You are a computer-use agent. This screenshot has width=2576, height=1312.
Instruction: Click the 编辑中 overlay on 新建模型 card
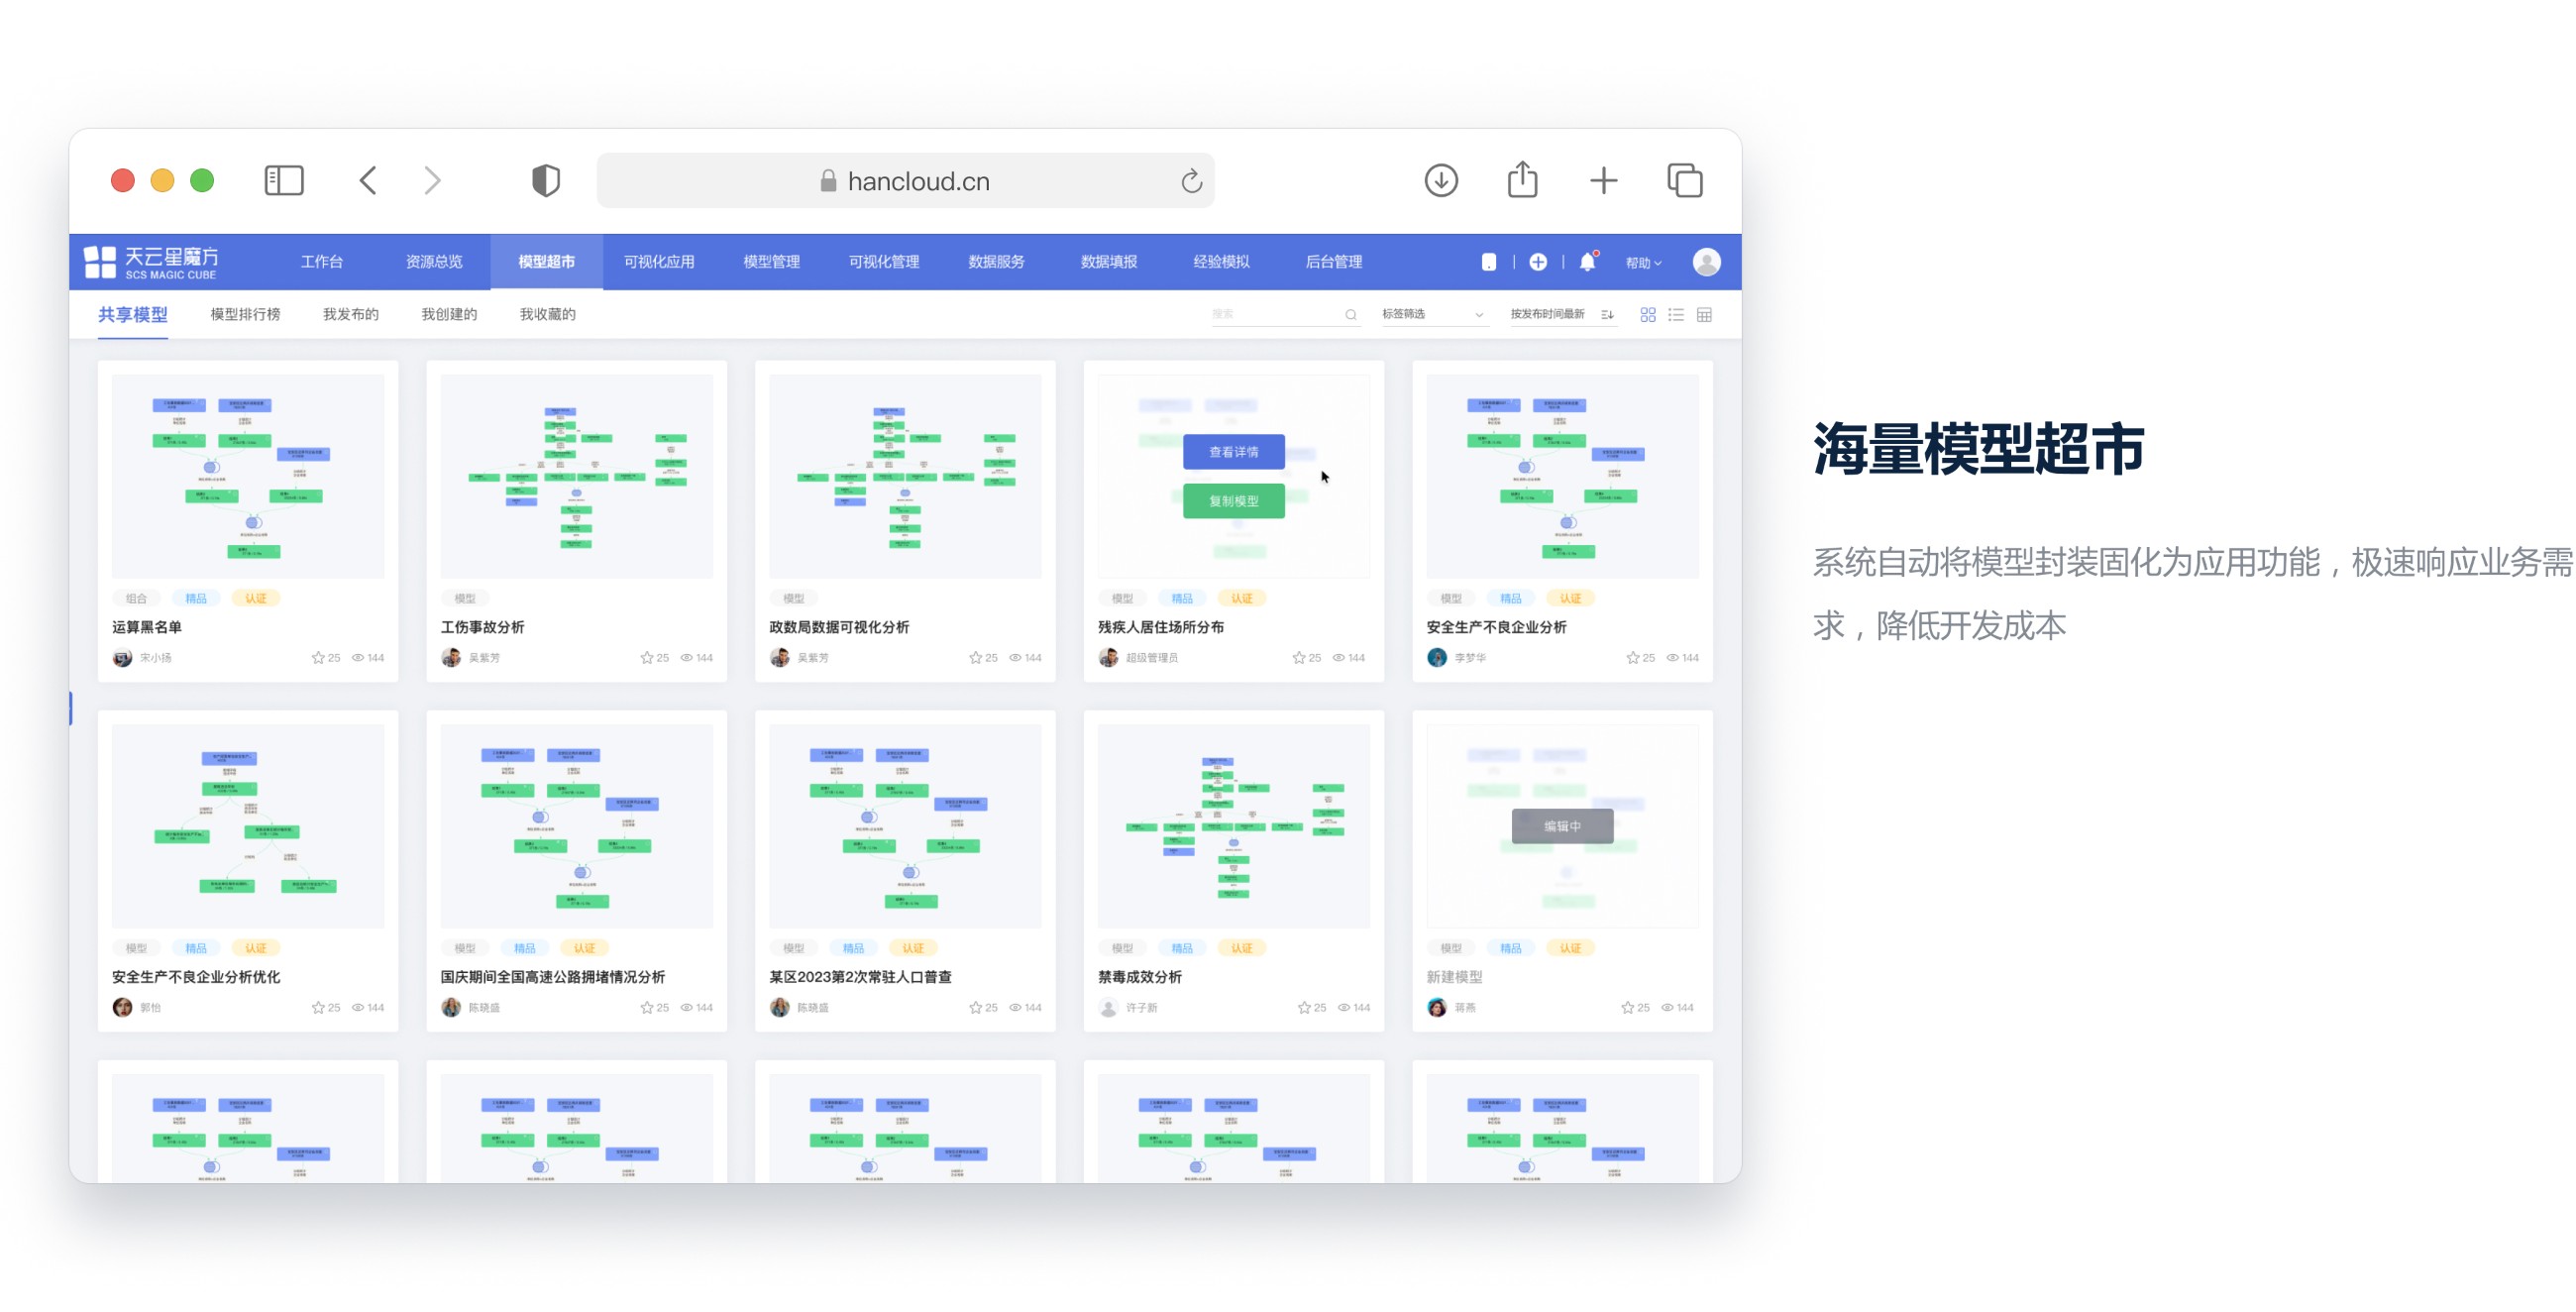[x=1562, y=826]
